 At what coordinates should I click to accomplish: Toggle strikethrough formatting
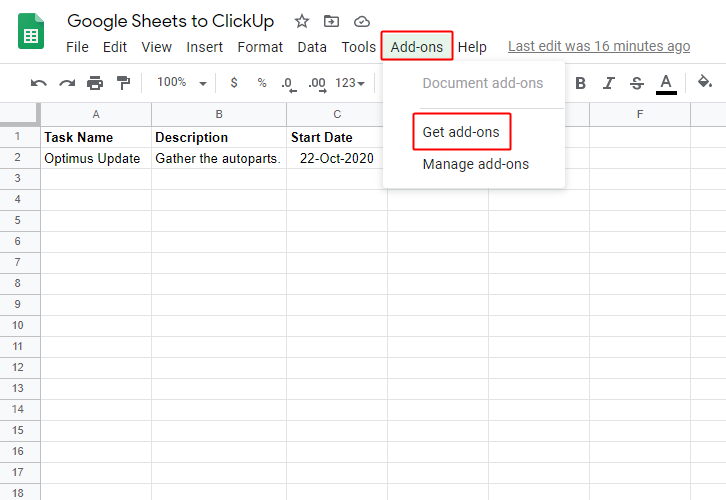pyautogui.click(x=637, y=83)
